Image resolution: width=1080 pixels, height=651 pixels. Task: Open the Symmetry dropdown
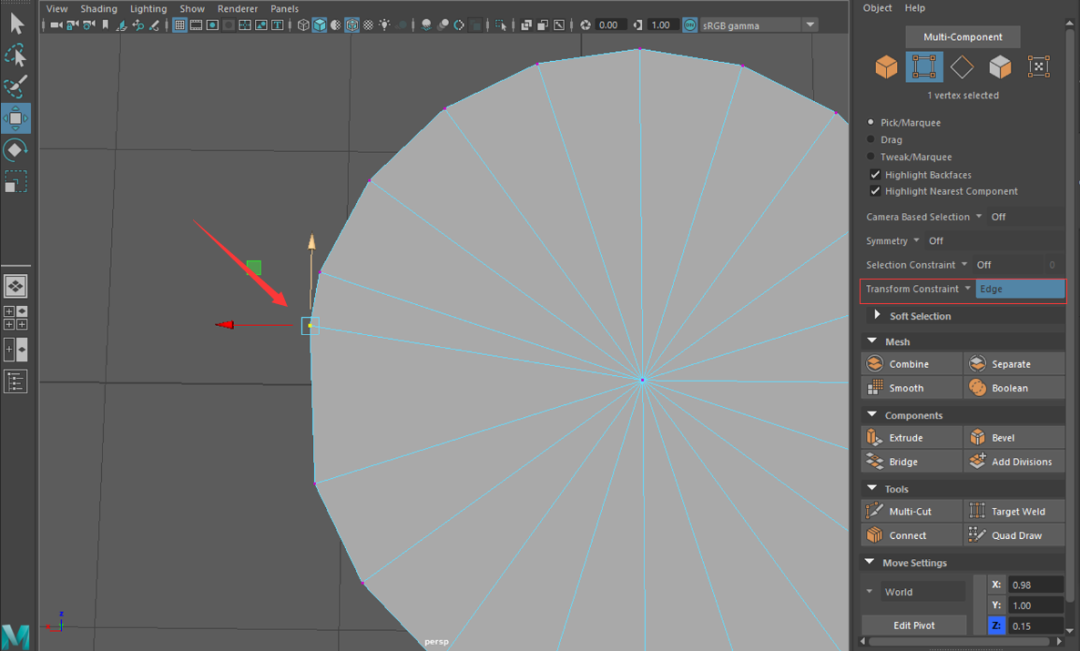(x=917, y=240)
